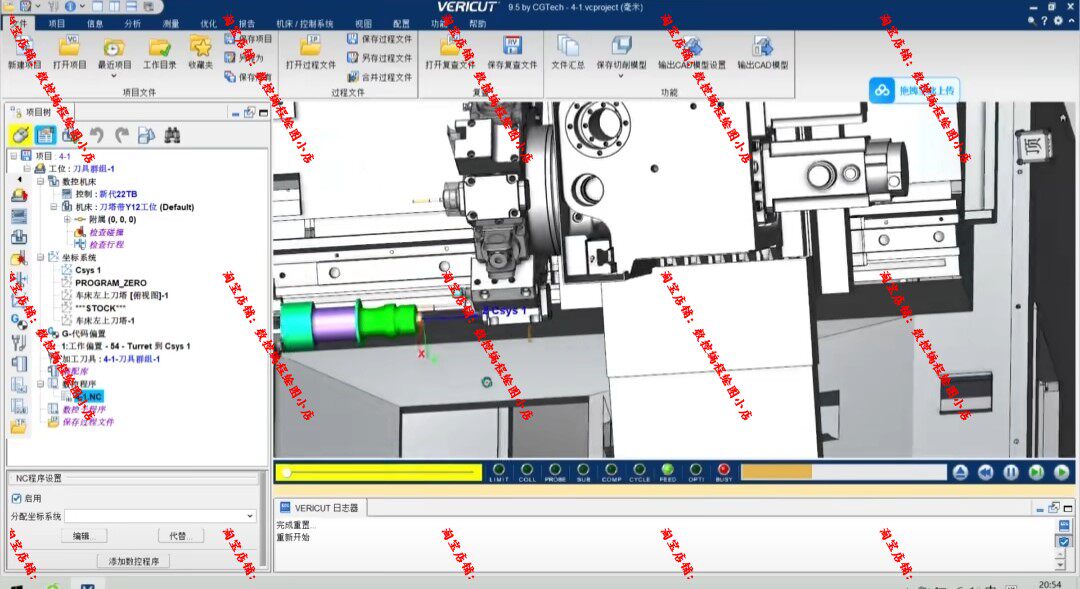Toggle the COMP status light
This screenshot has height=589, width=1080.
coord(612,470)
